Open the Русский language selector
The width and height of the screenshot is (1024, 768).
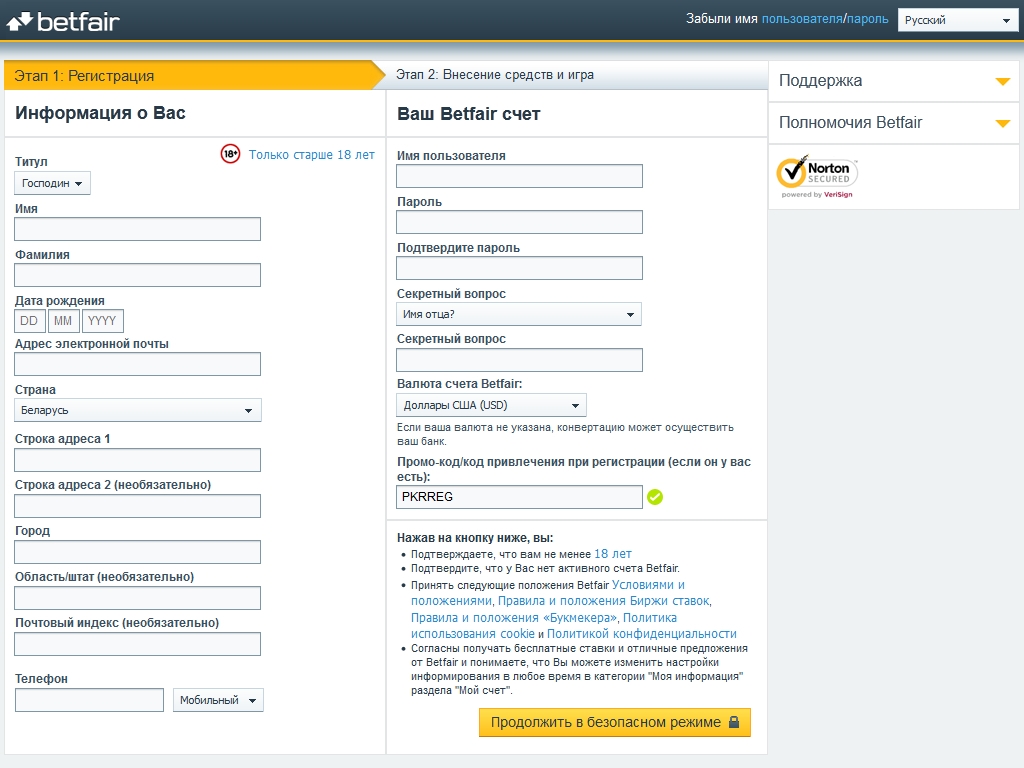click(x=957, y=20)
